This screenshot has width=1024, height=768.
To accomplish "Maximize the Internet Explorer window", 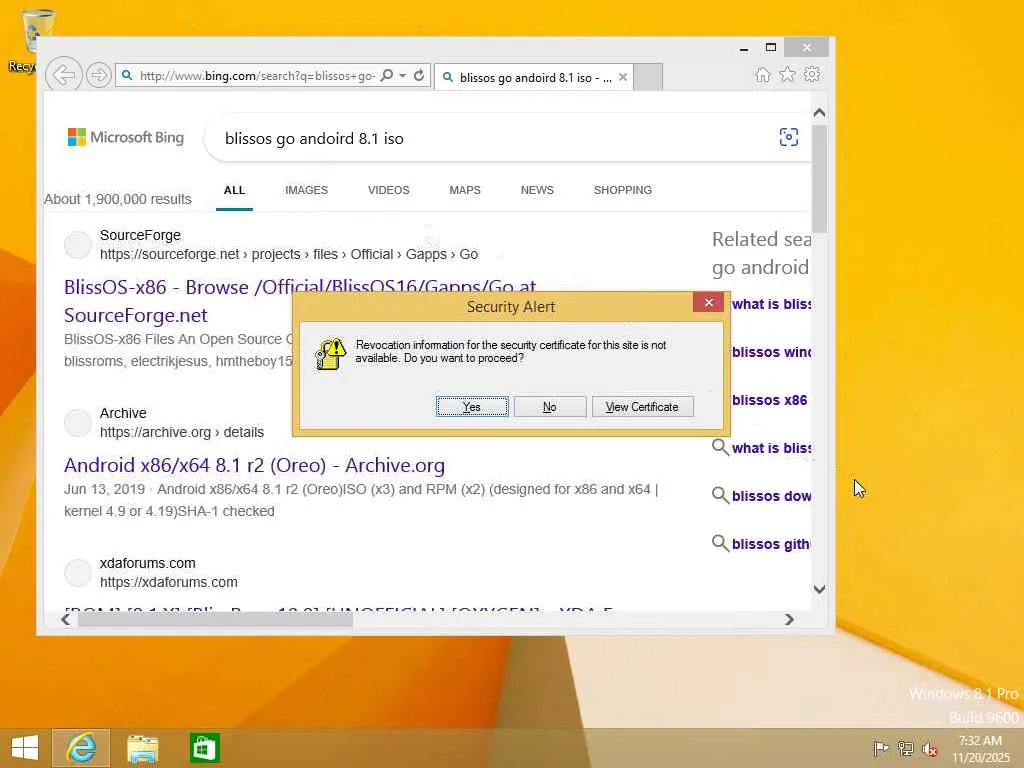I will pyautogui.click(x=771, y=48).
